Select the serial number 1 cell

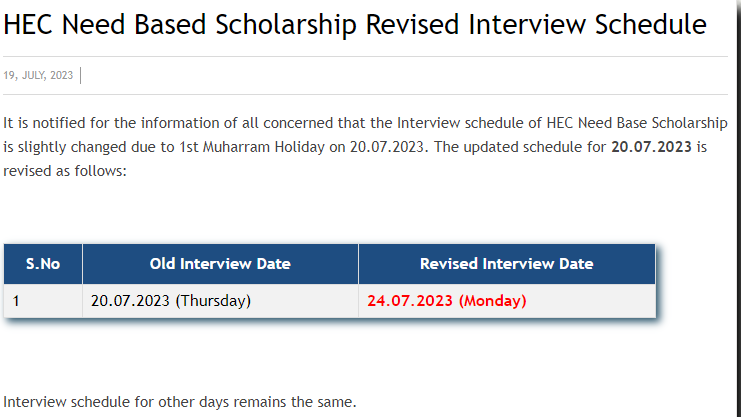43,301
